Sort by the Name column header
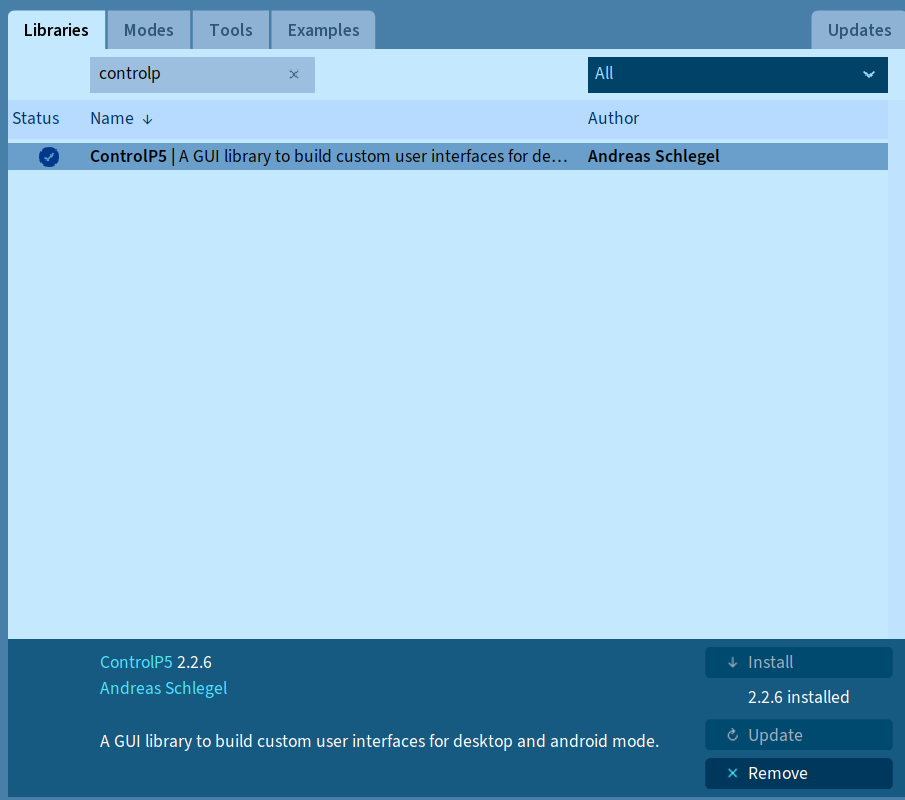The image size is (905, 800). tap(112, 118)
